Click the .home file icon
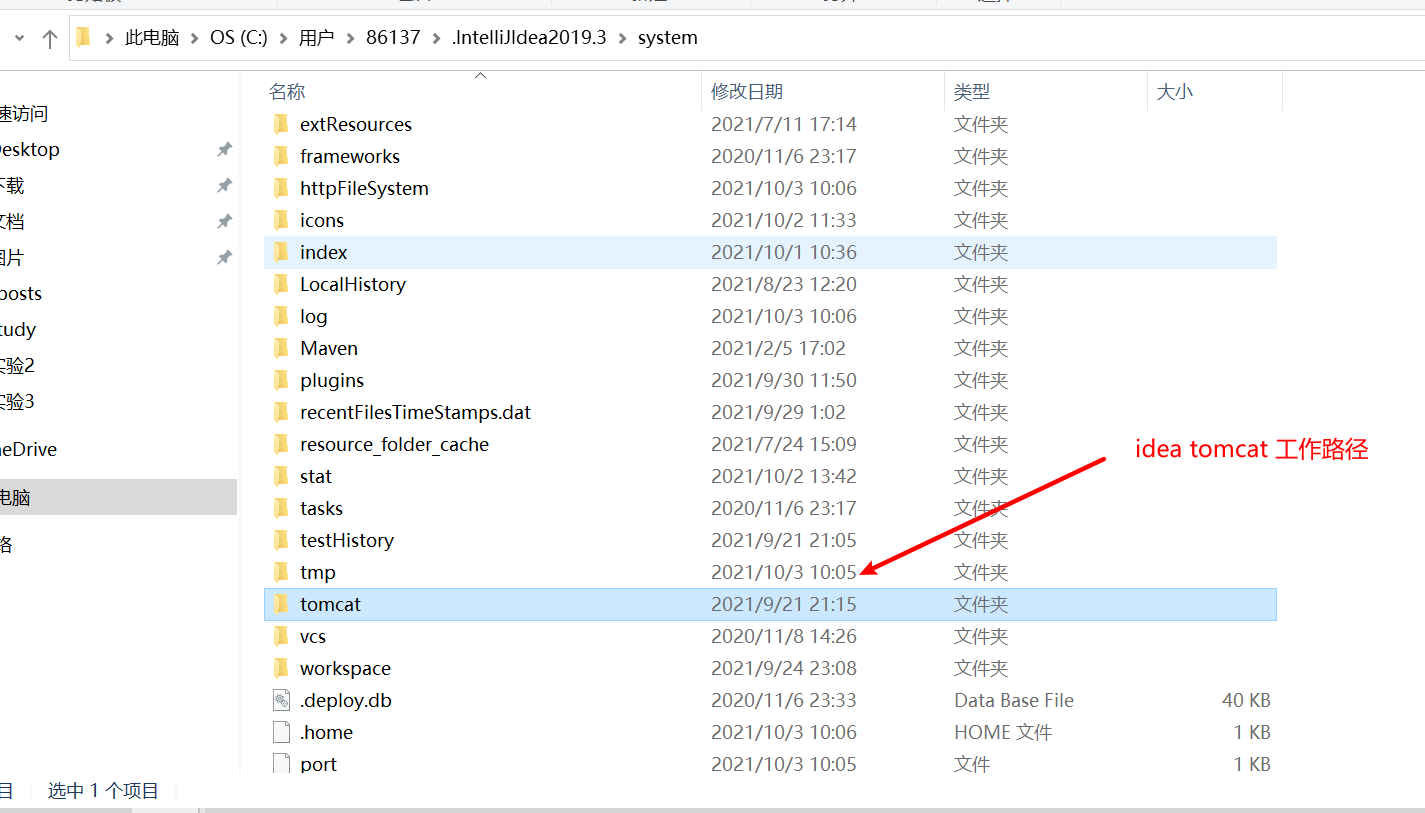 pos(281,732)
